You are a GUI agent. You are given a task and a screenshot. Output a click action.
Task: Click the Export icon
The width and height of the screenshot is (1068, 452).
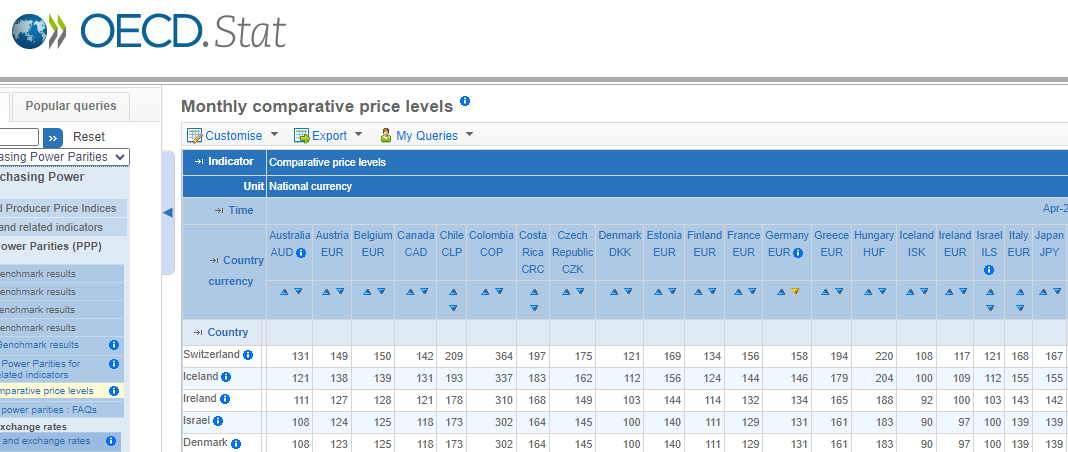click(x=302, y=135)
